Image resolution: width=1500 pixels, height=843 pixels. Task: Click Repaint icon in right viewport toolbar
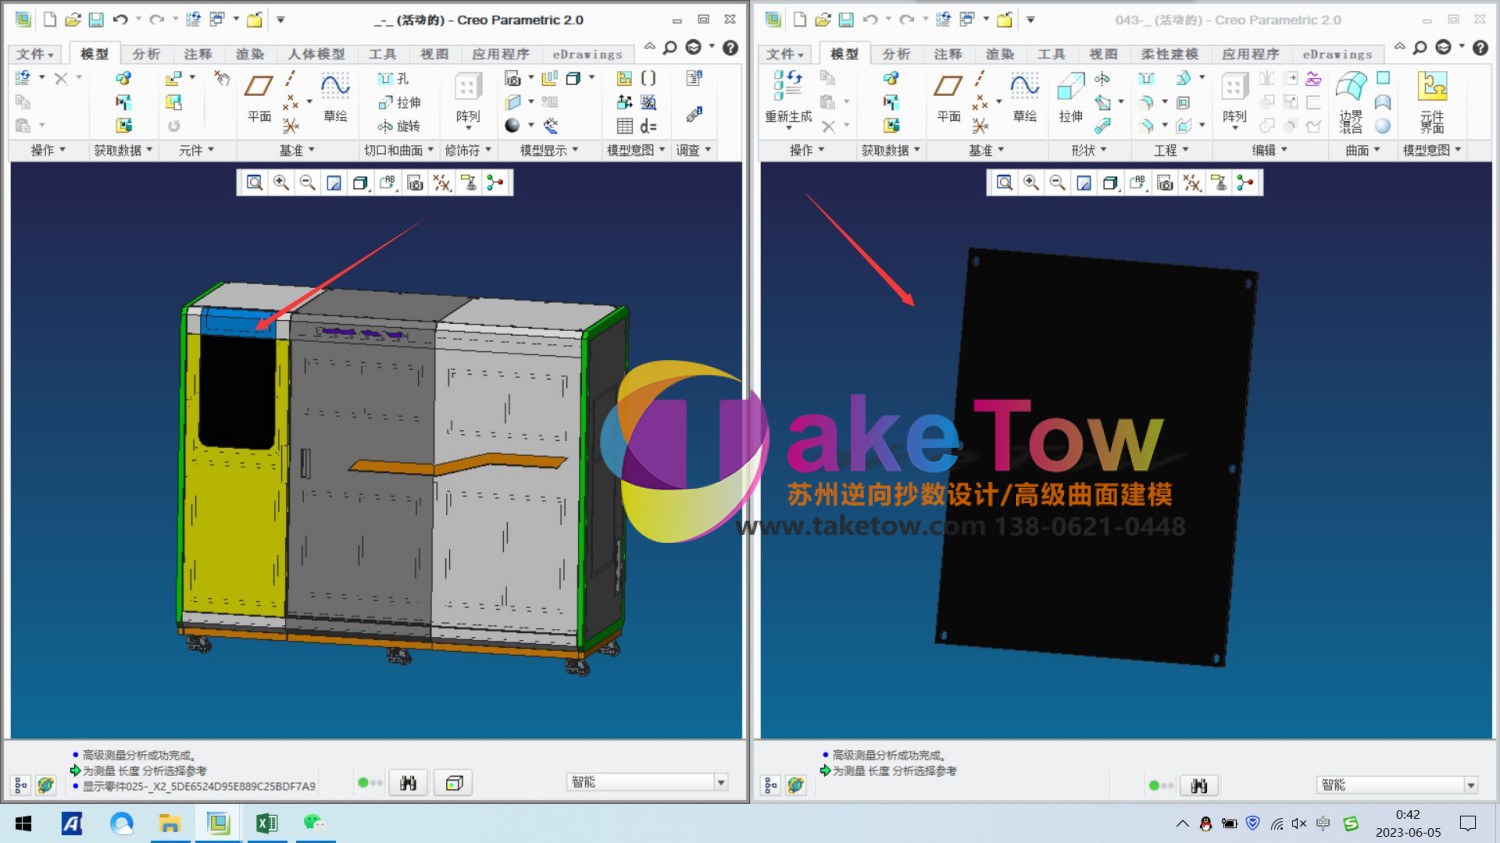tap(1084, 183)
